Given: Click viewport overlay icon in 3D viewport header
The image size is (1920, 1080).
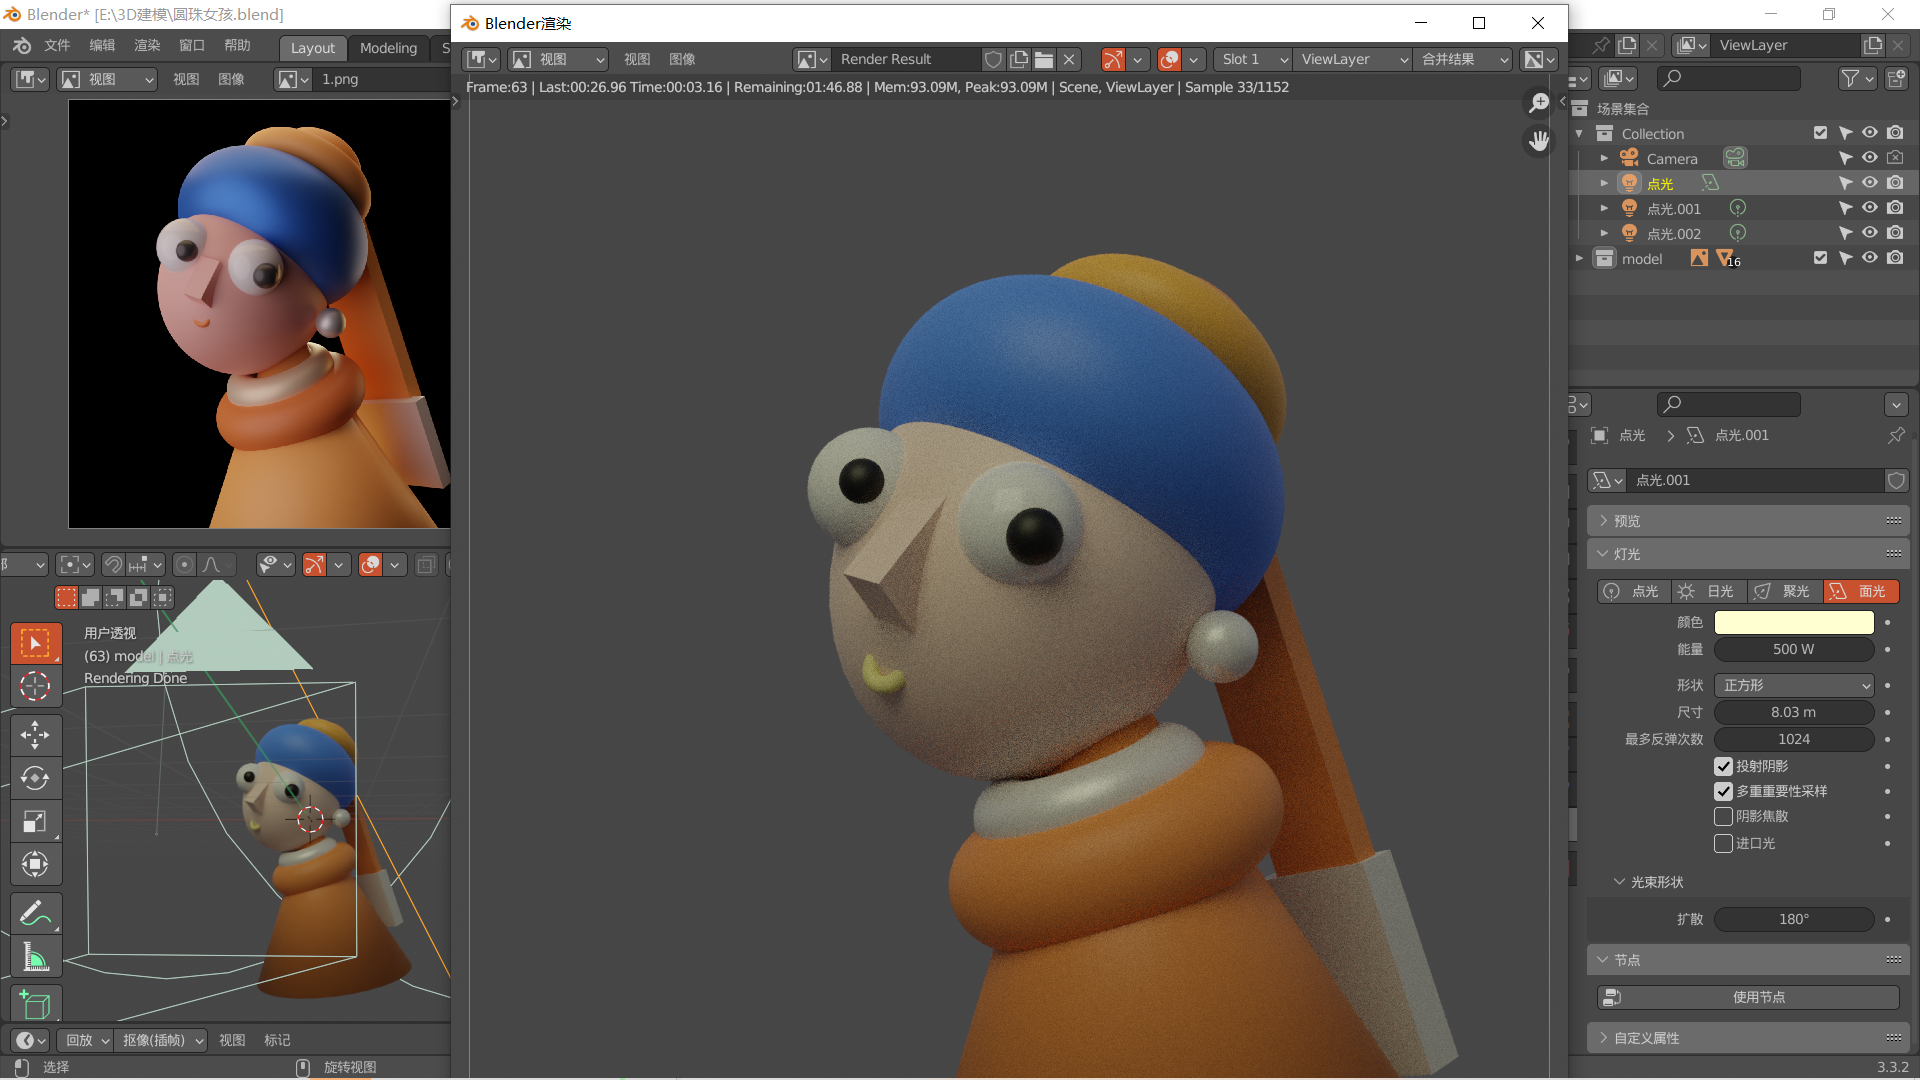Looking at the screenshot, I should click(x=371, y=565).
